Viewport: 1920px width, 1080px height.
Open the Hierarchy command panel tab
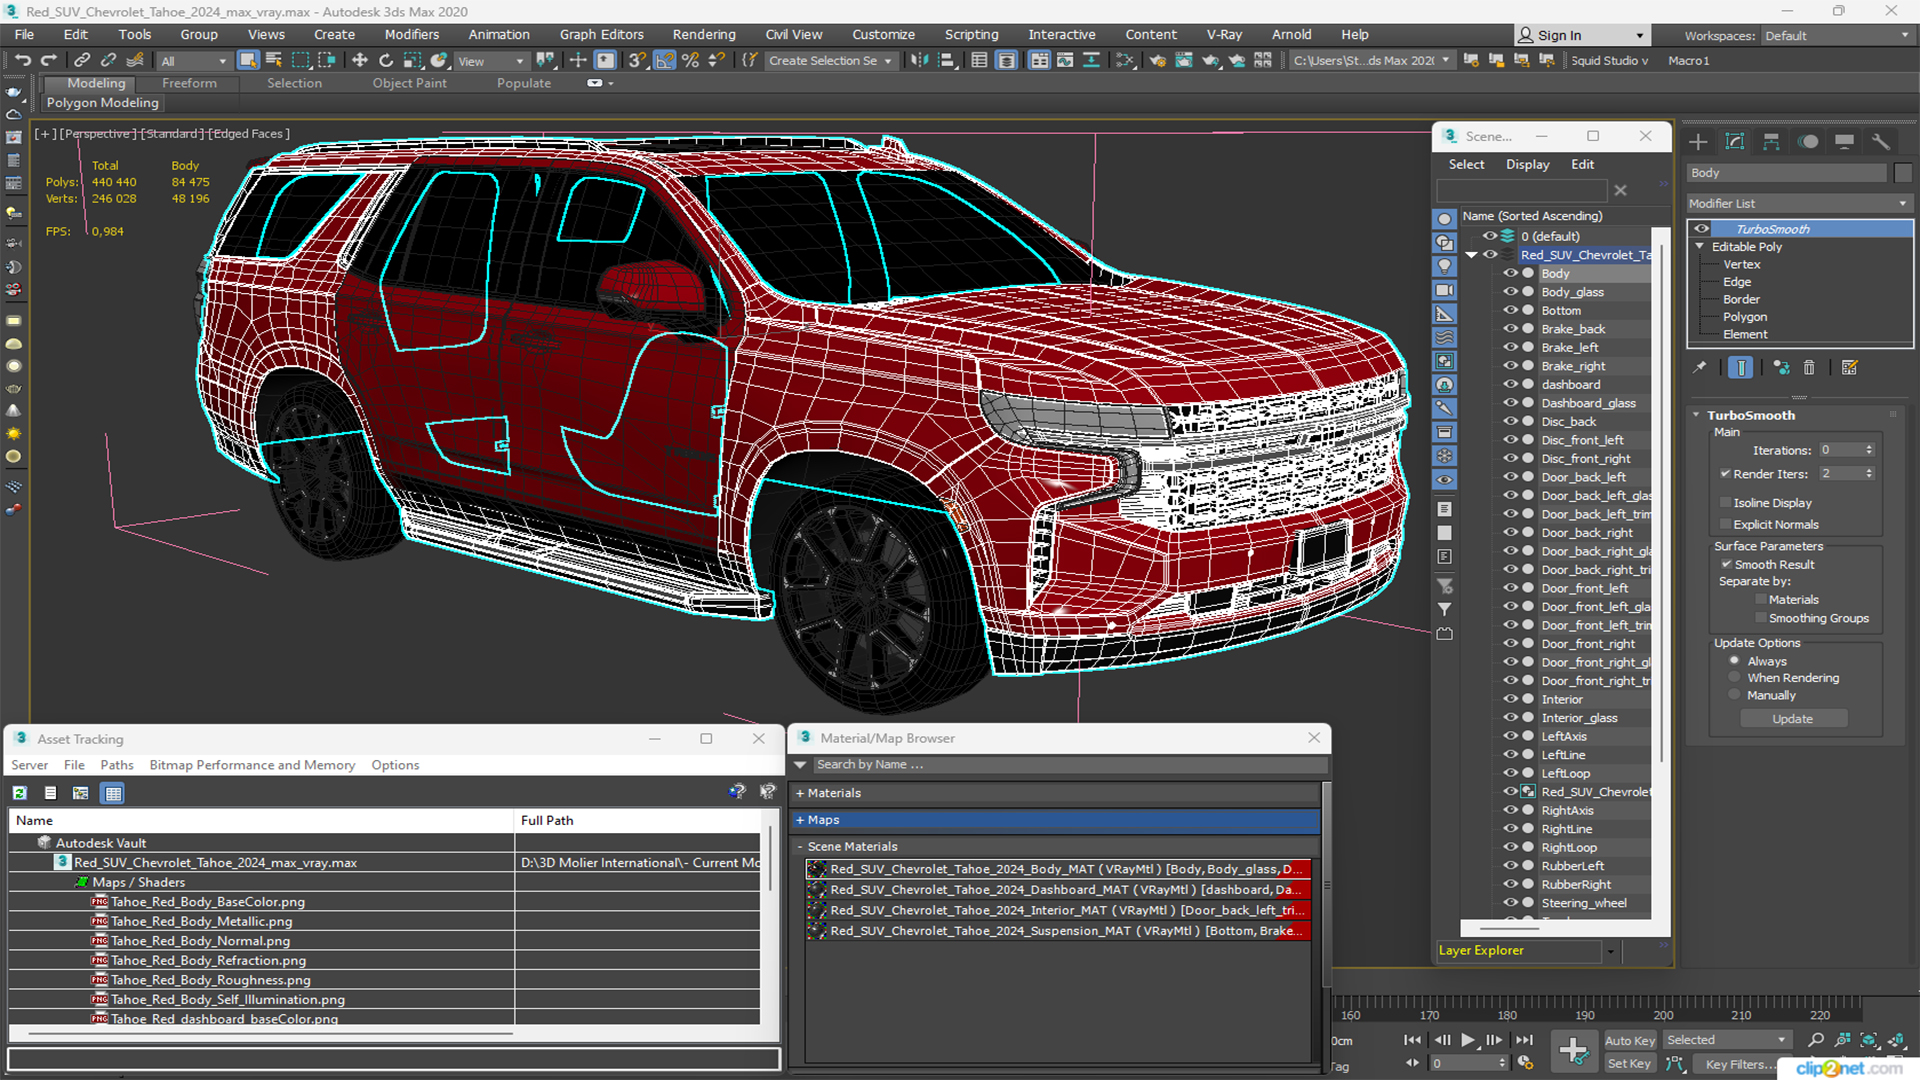1771,142
